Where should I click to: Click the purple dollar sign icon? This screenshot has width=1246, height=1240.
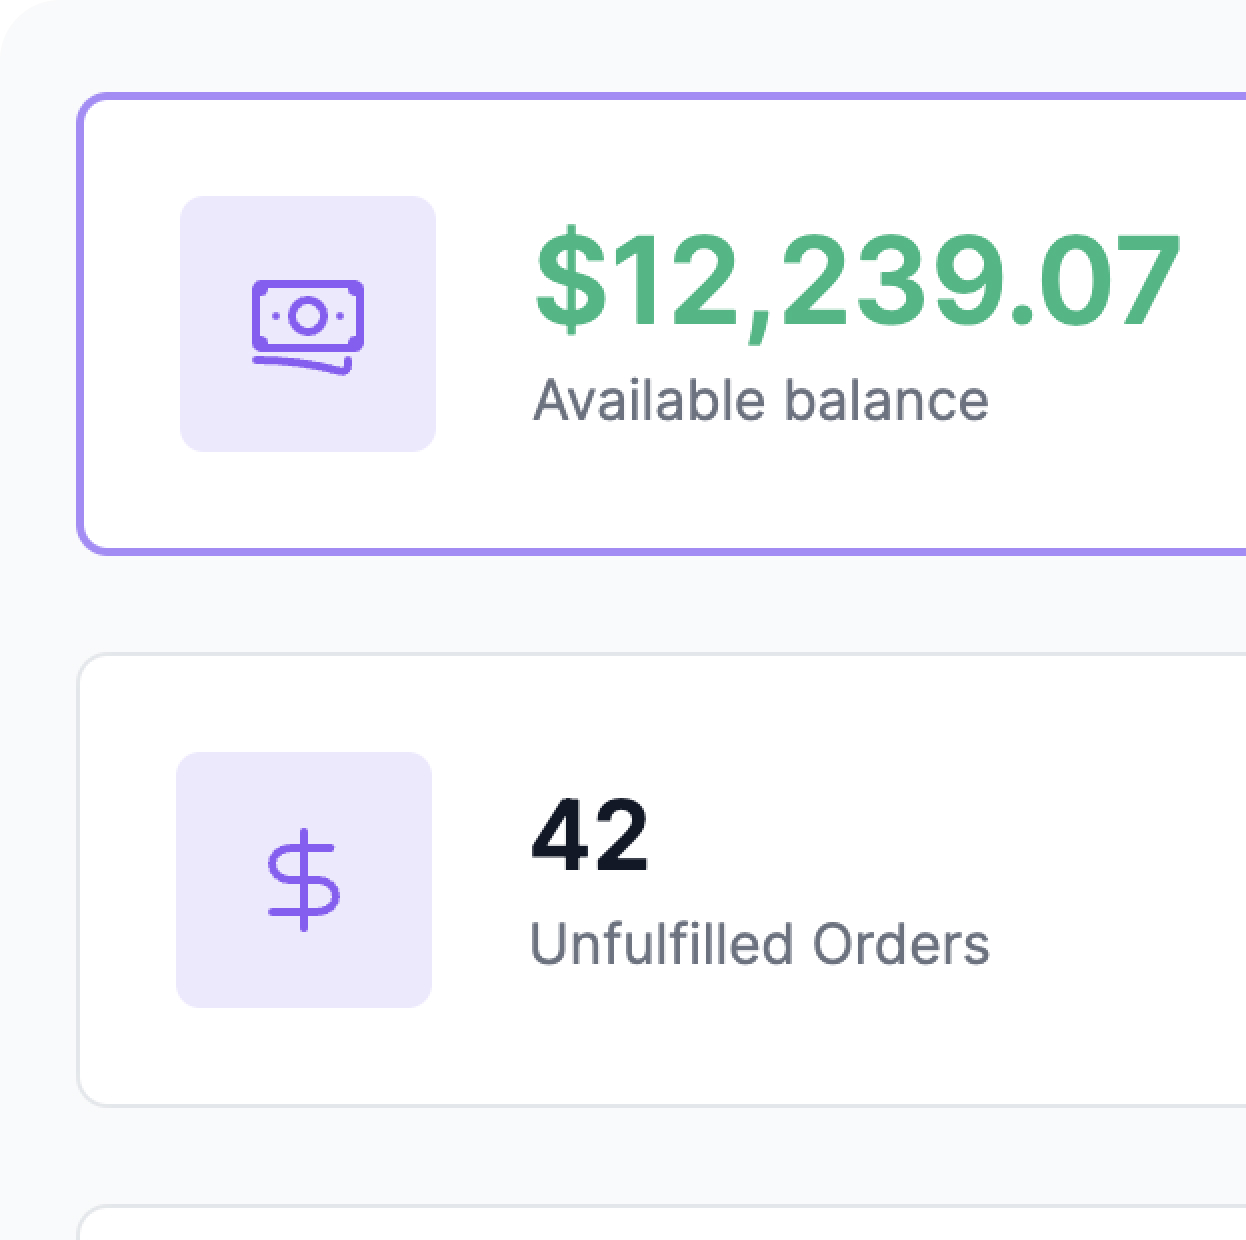304,880
